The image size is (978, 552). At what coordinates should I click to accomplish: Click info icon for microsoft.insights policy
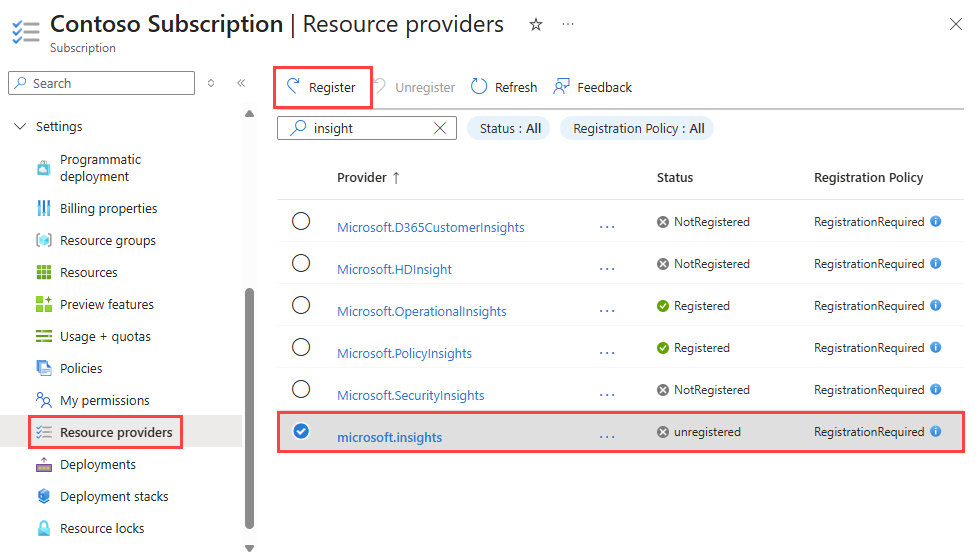pyautogui.click(x=936, y=432)
